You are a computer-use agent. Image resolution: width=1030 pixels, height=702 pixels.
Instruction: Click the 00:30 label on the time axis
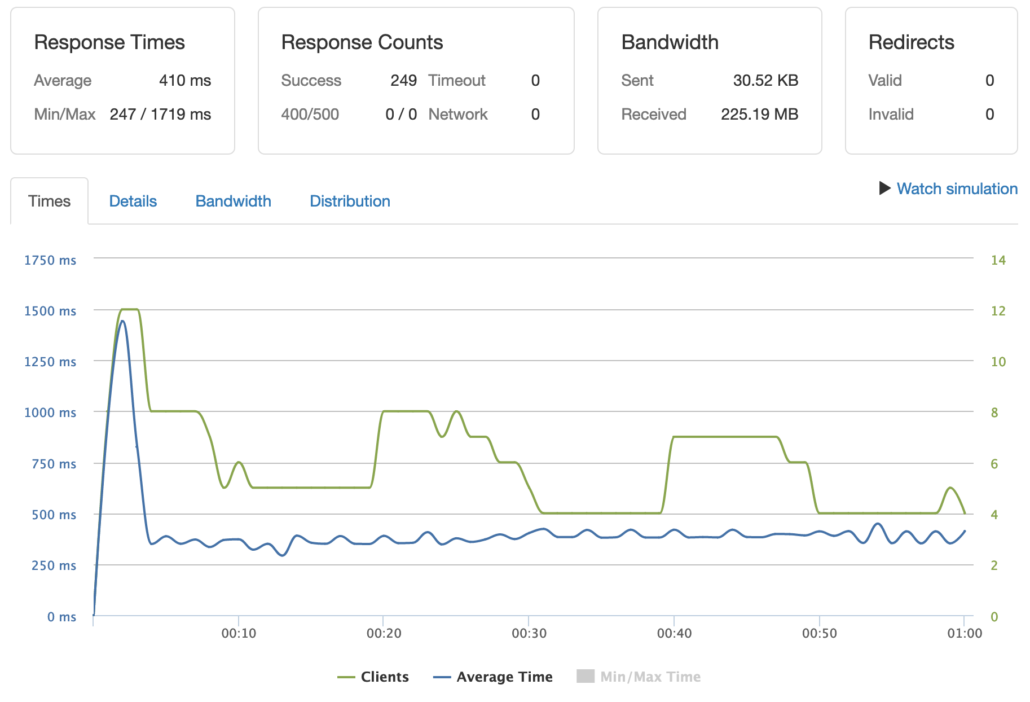pos(531,633)
